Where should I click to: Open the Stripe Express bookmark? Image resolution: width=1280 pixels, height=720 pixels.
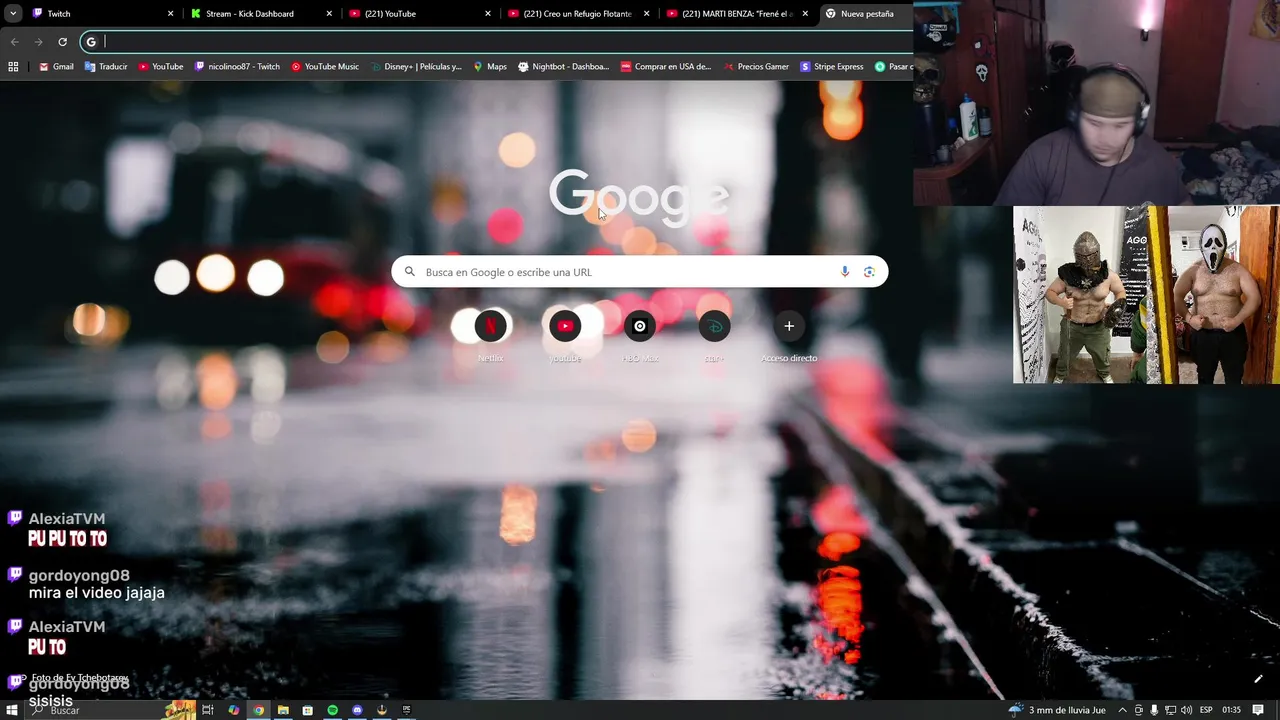tap(832, 67)
